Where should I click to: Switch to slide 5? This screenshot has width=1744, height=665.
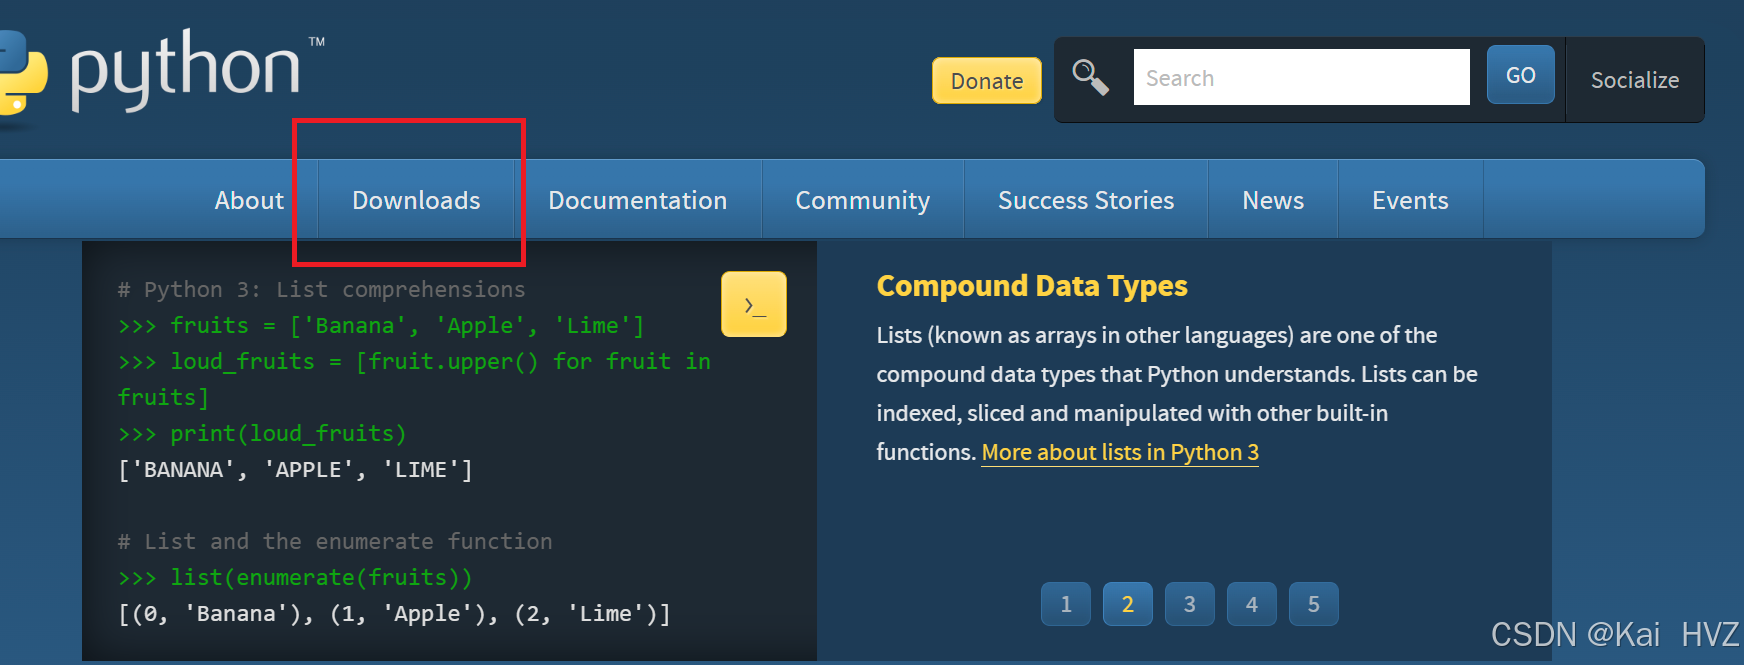coord(1314,604)
